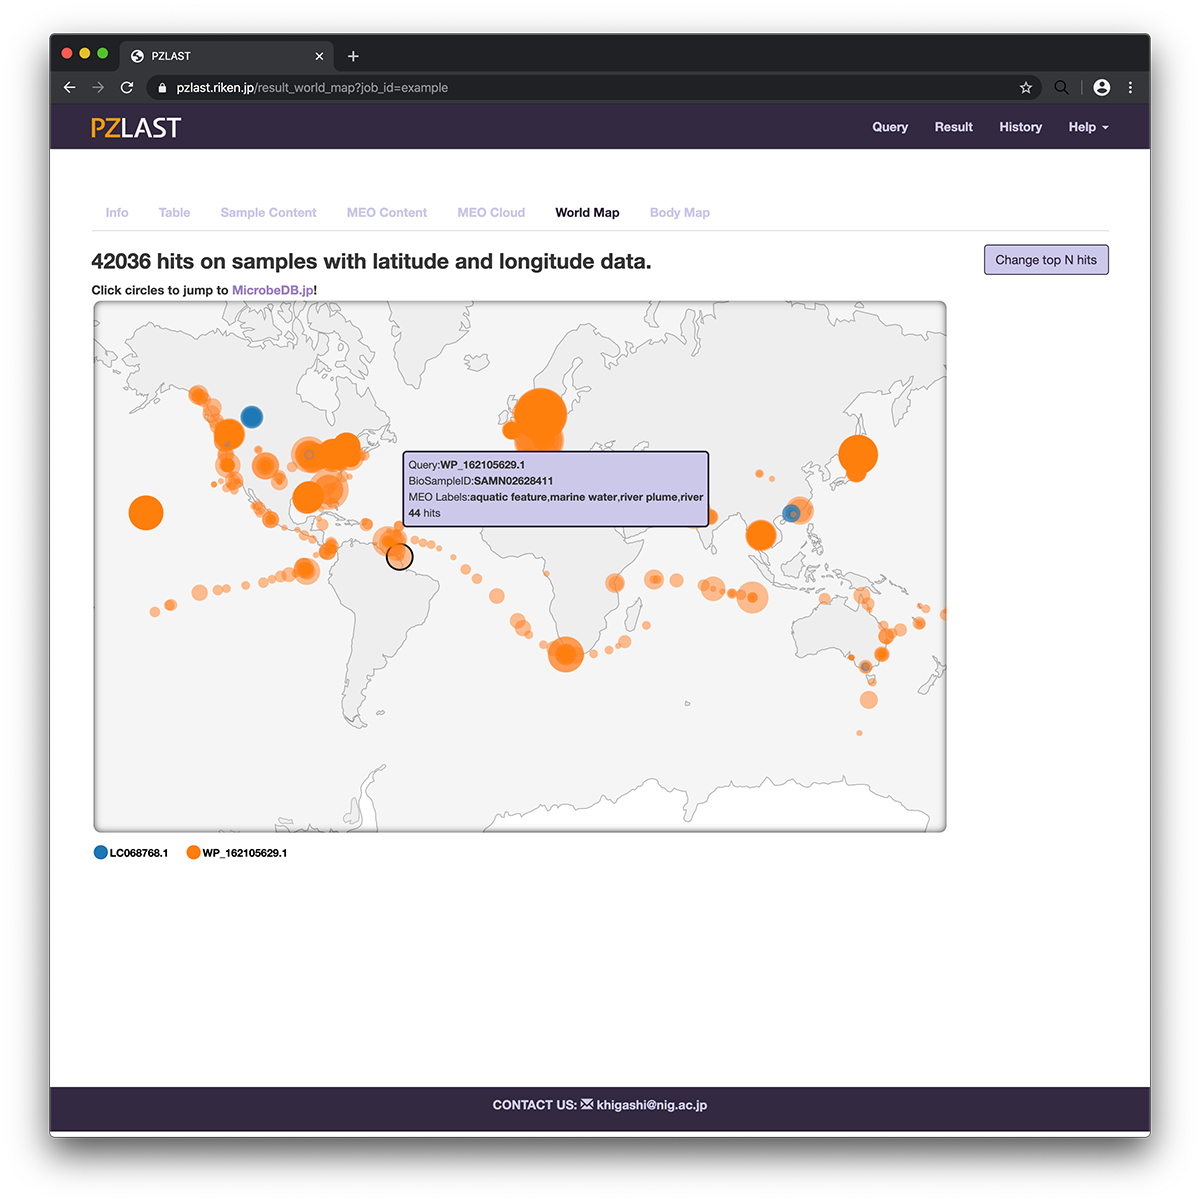
Task: Switch to the Sample Content tab
Action: (268, 213)
